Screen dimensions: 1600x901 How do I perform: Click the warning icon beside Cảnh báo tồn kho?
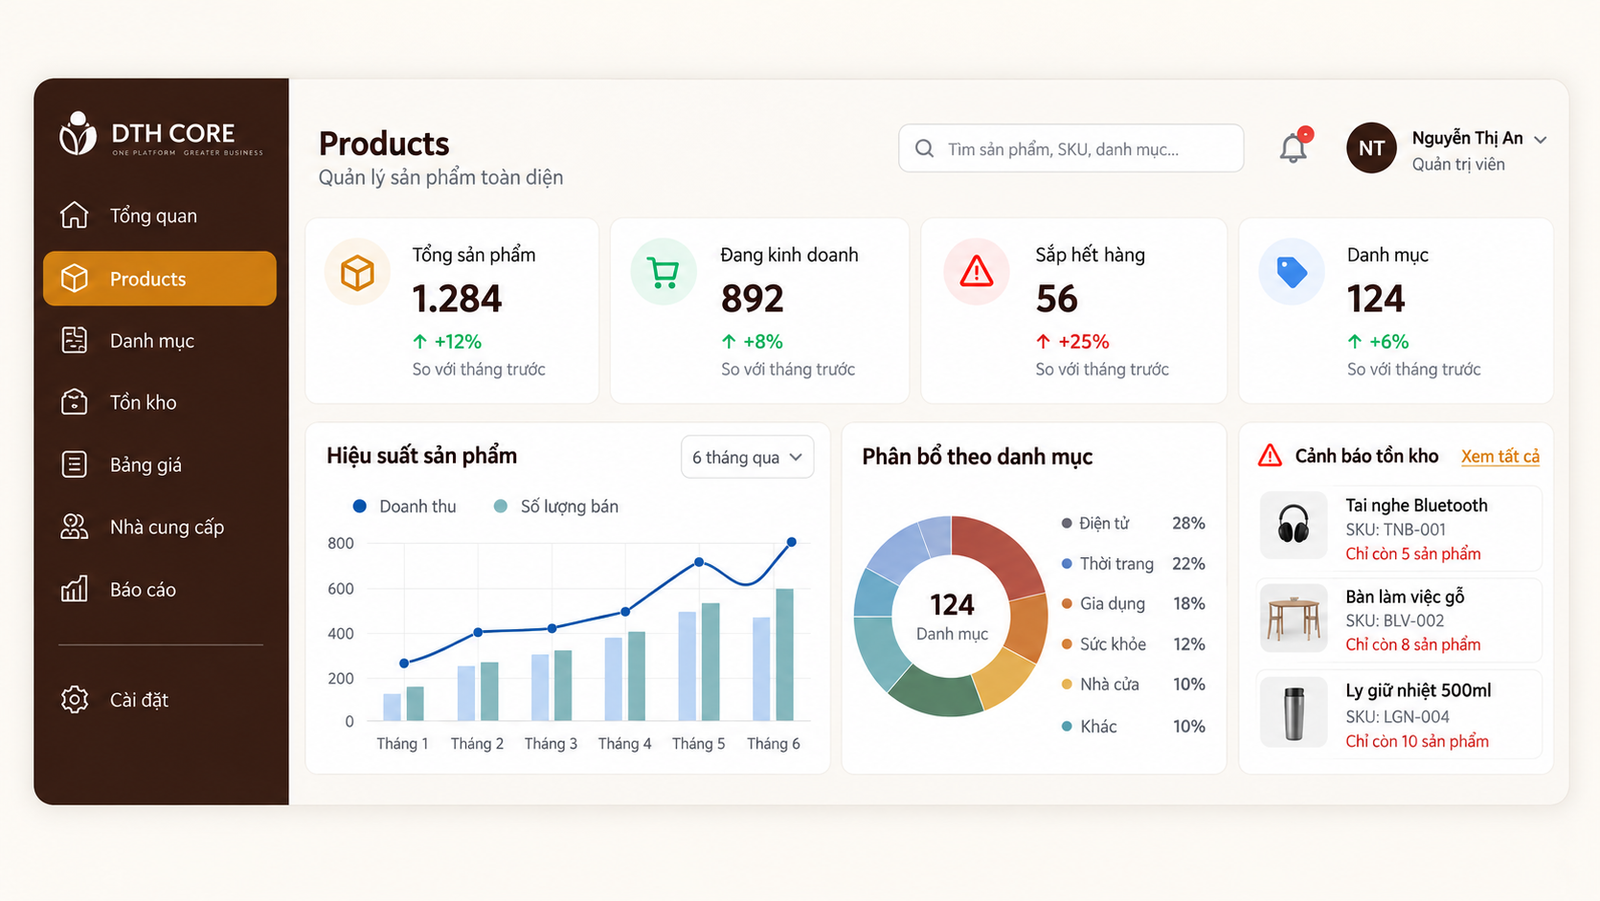click(x=1270, y=456)
